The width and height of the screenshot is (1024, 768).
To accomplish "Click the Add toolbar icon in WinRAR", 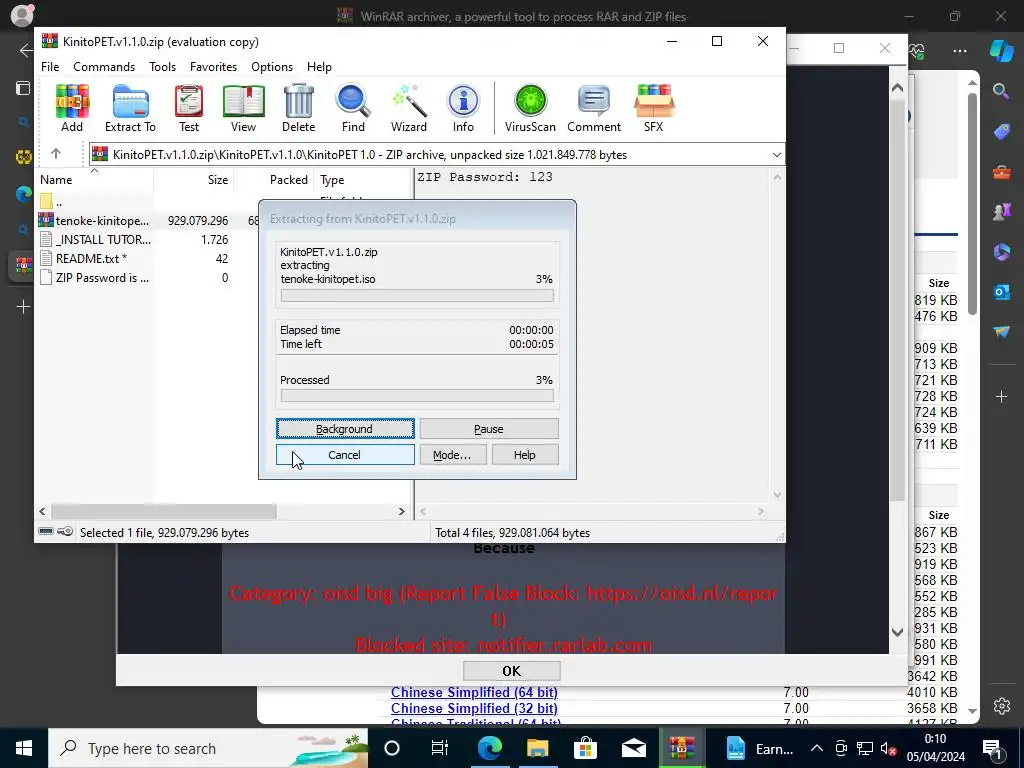I will pyautogui.click(x=72, y=108).
